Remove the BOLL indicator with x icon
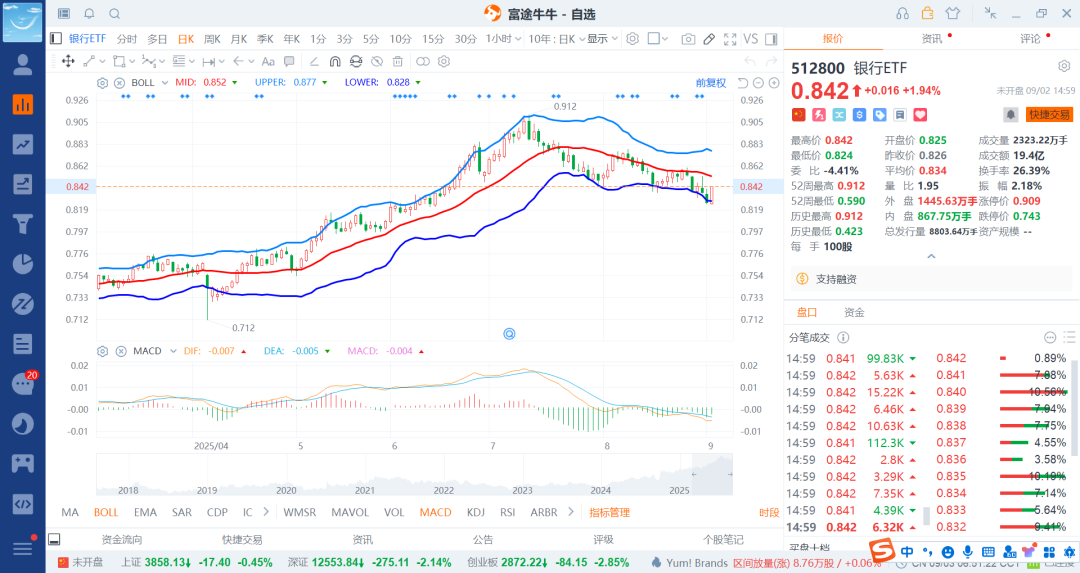The image size is (1080, 573). 119,83
